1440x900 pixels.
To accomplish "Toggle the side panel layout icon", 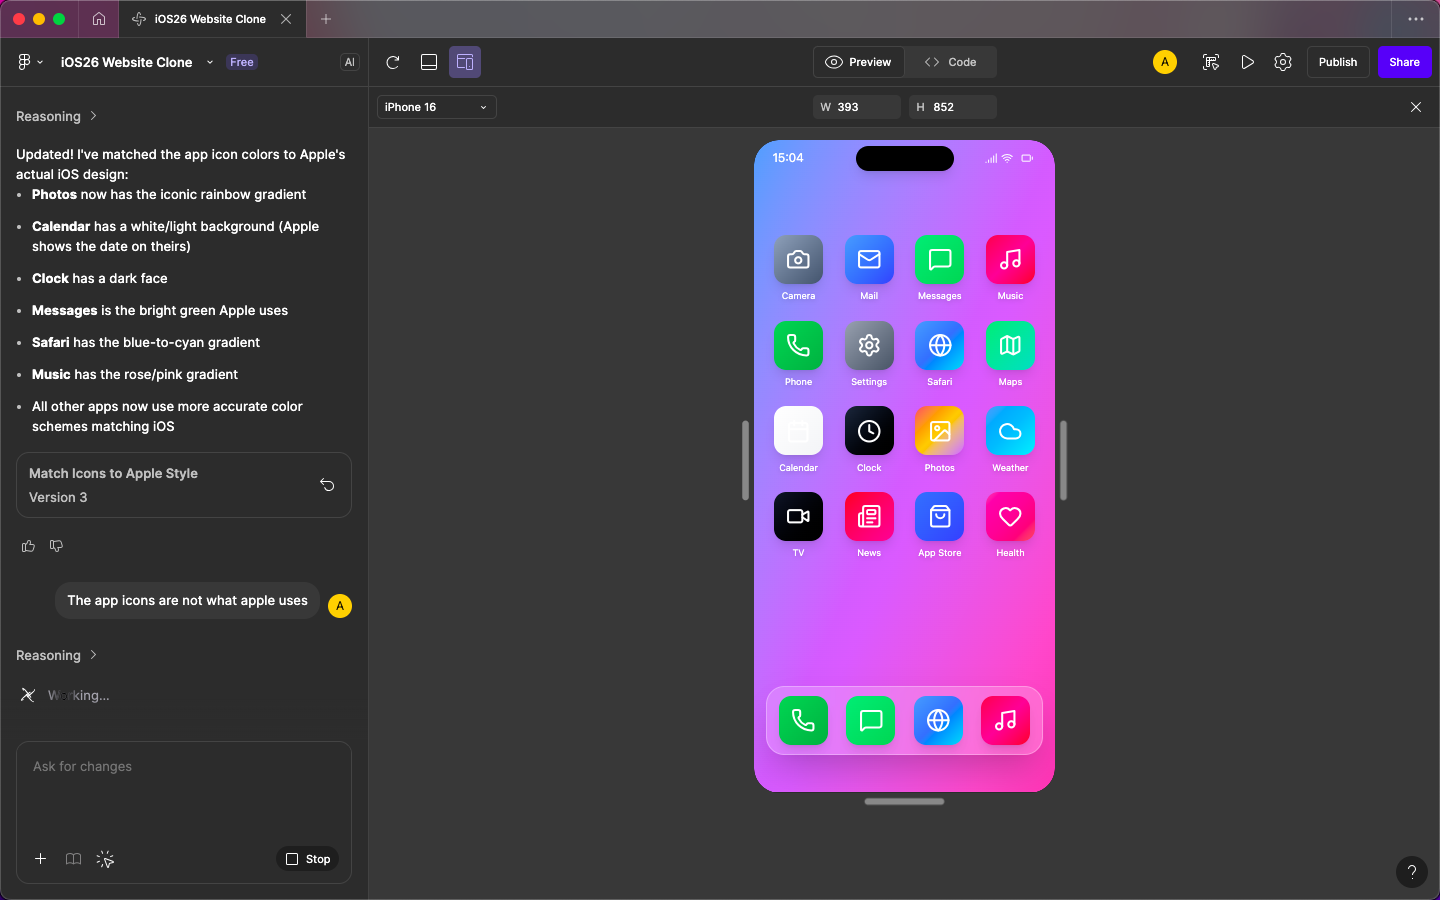I will coord(465,62).
